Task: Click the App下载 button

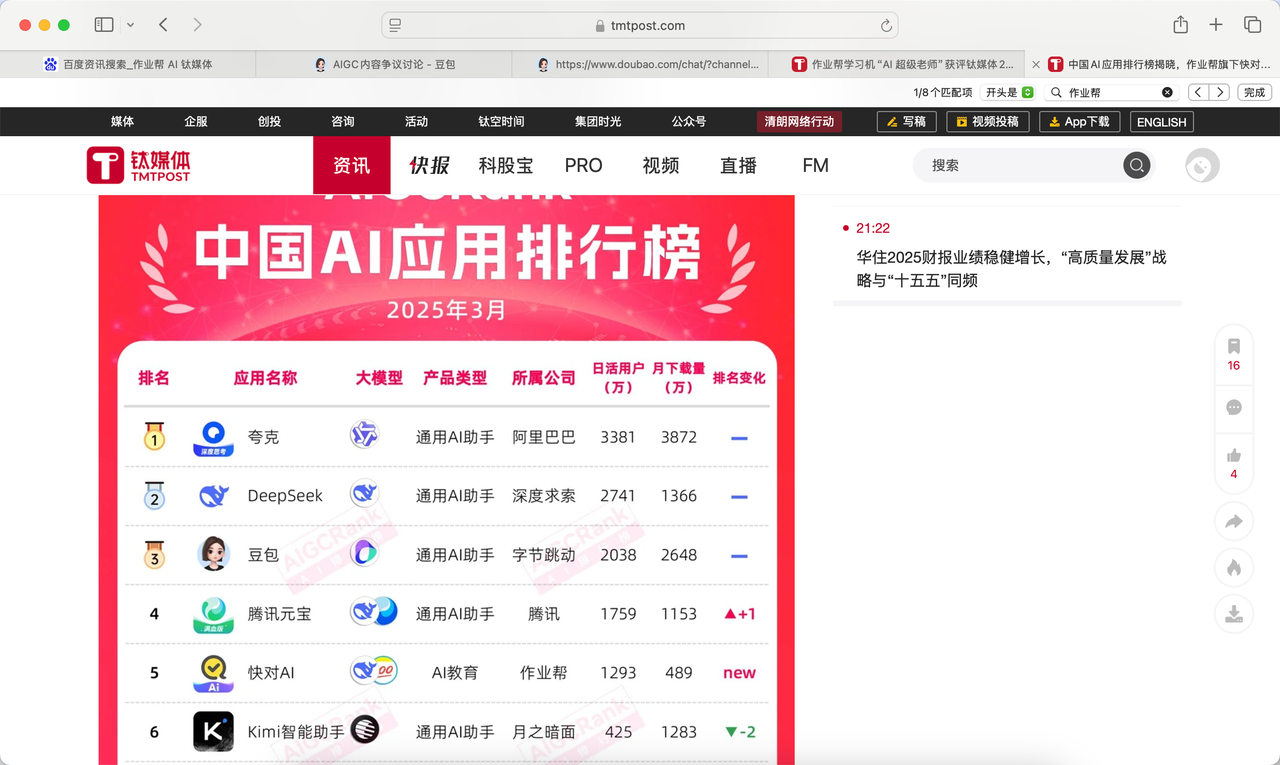Action: (1079, 121)
